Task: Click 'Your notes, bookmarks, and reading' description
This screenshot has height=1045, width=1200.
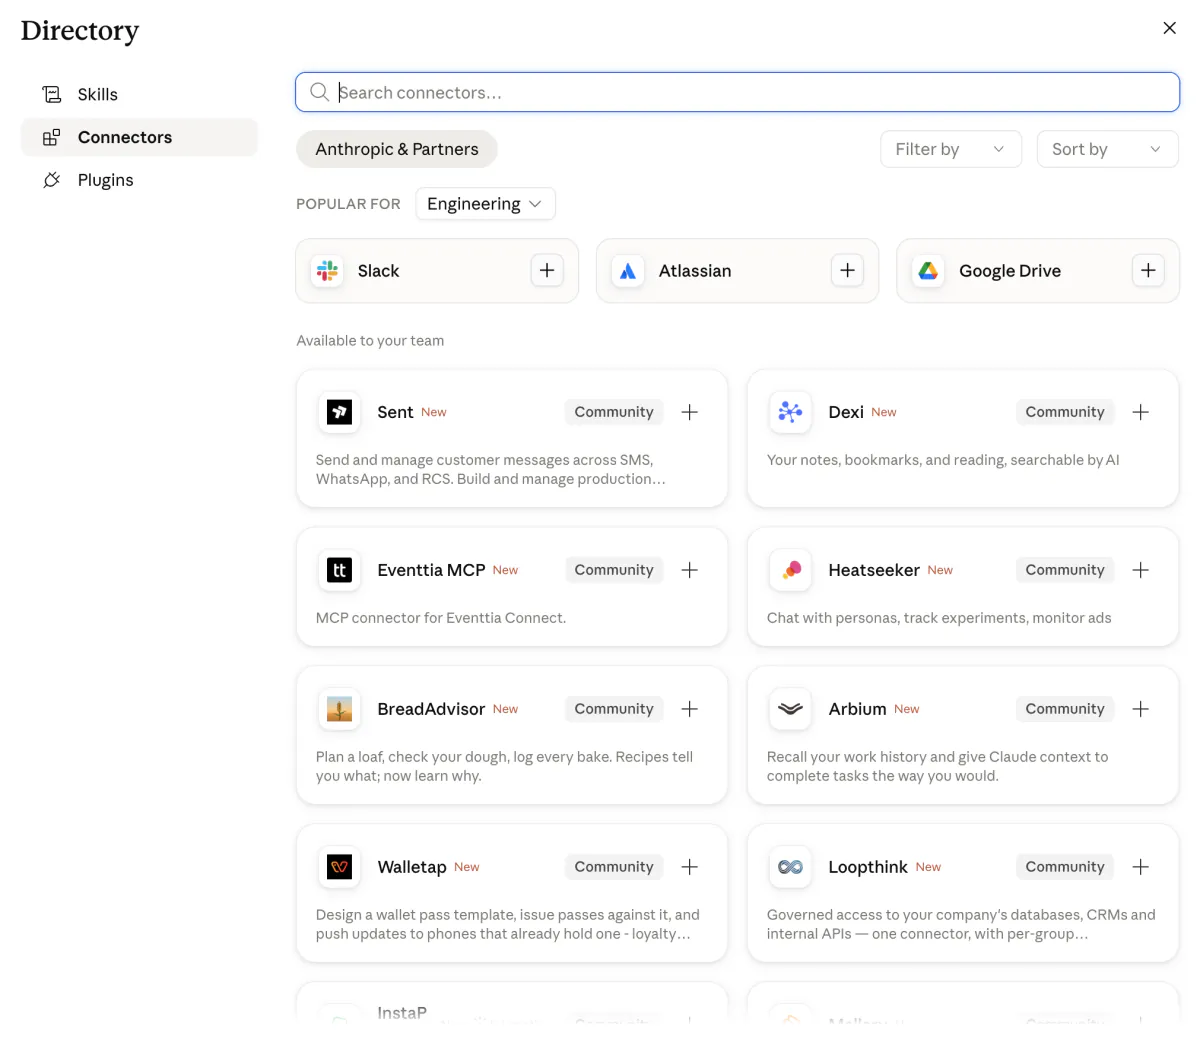Action: click(943, 460)
